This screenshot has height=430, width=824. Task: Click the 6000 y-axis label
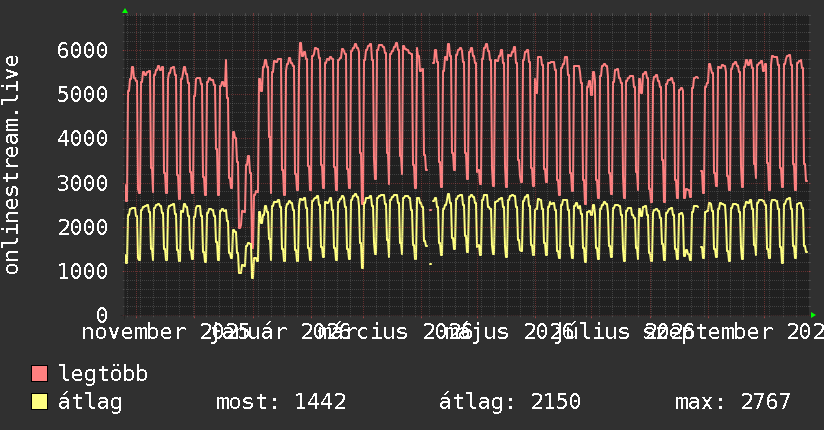(83, 50)
